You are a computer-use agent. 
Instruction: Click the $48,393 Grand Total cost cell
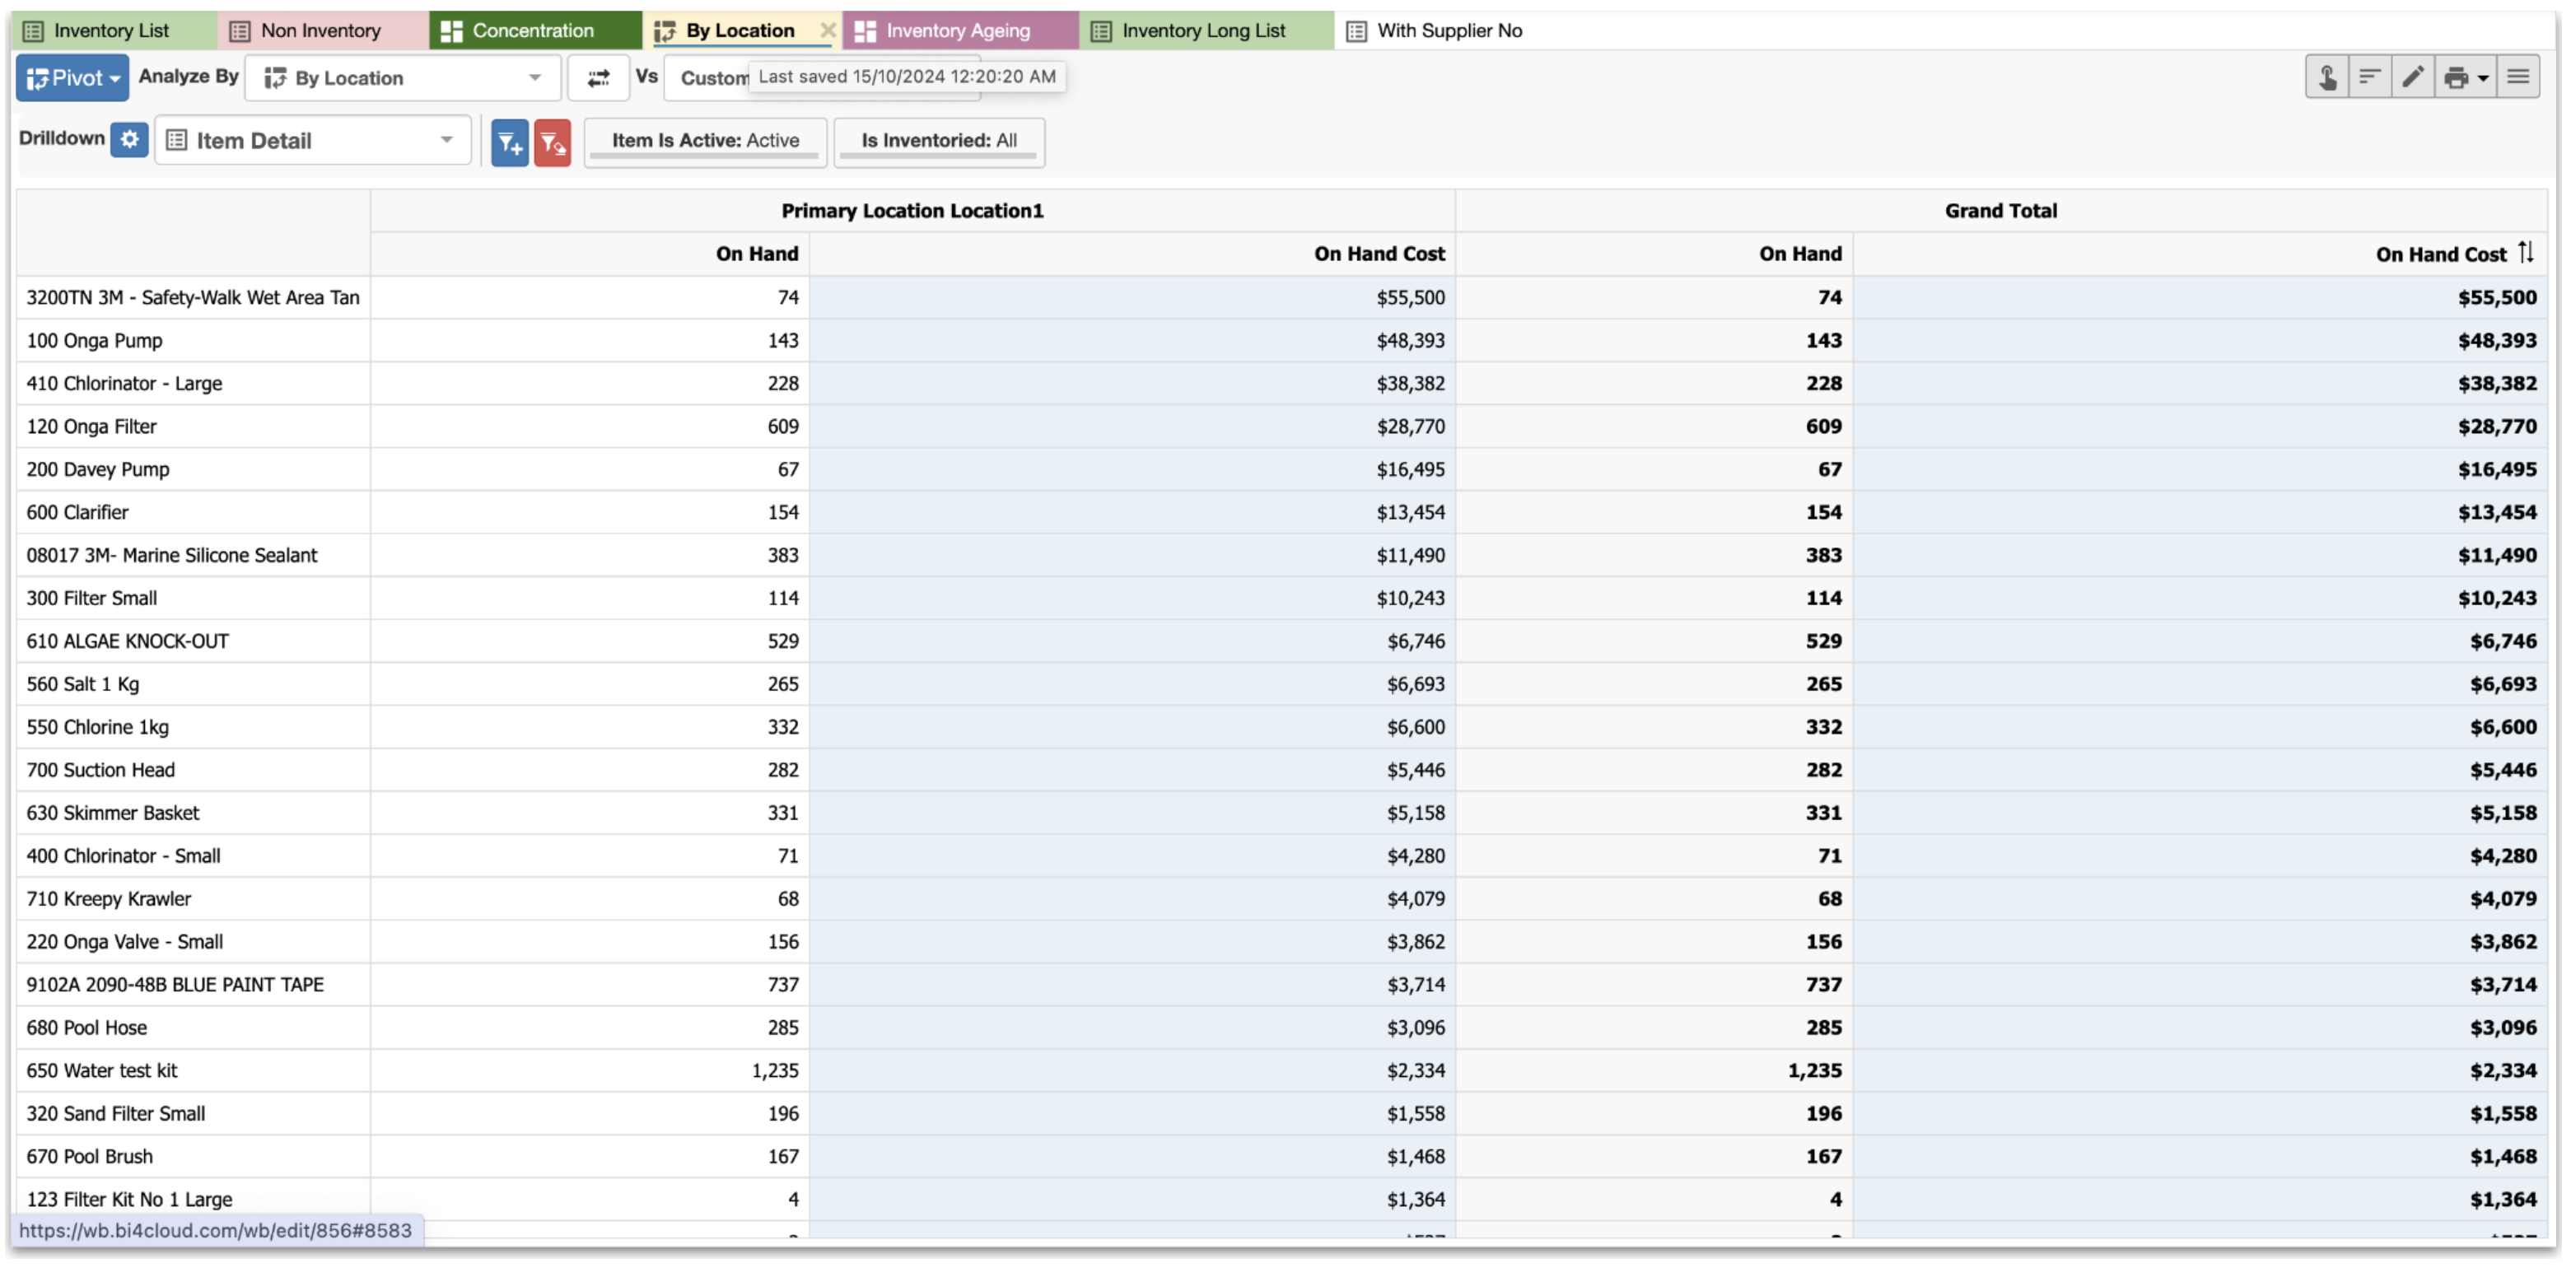(x=2200, y=341)
